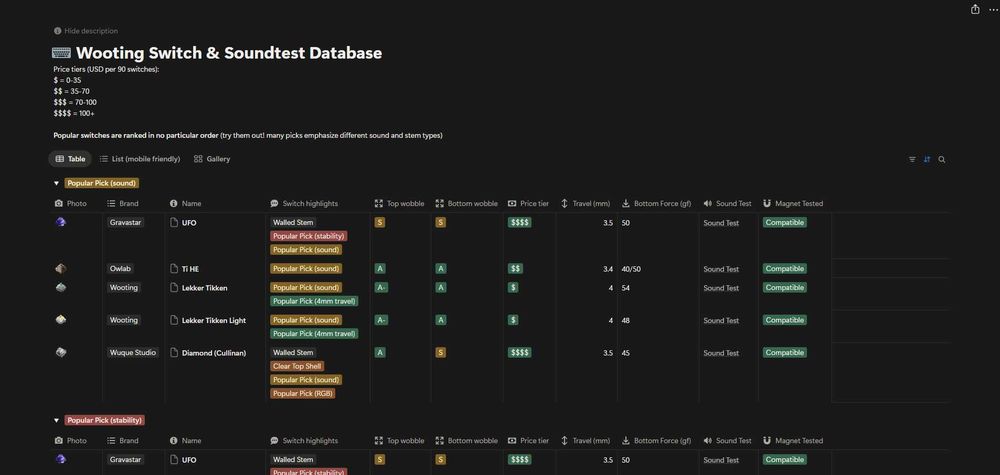Click the Diamond (Cullinan) page icon
The image size is (1000, 475).
174,353
